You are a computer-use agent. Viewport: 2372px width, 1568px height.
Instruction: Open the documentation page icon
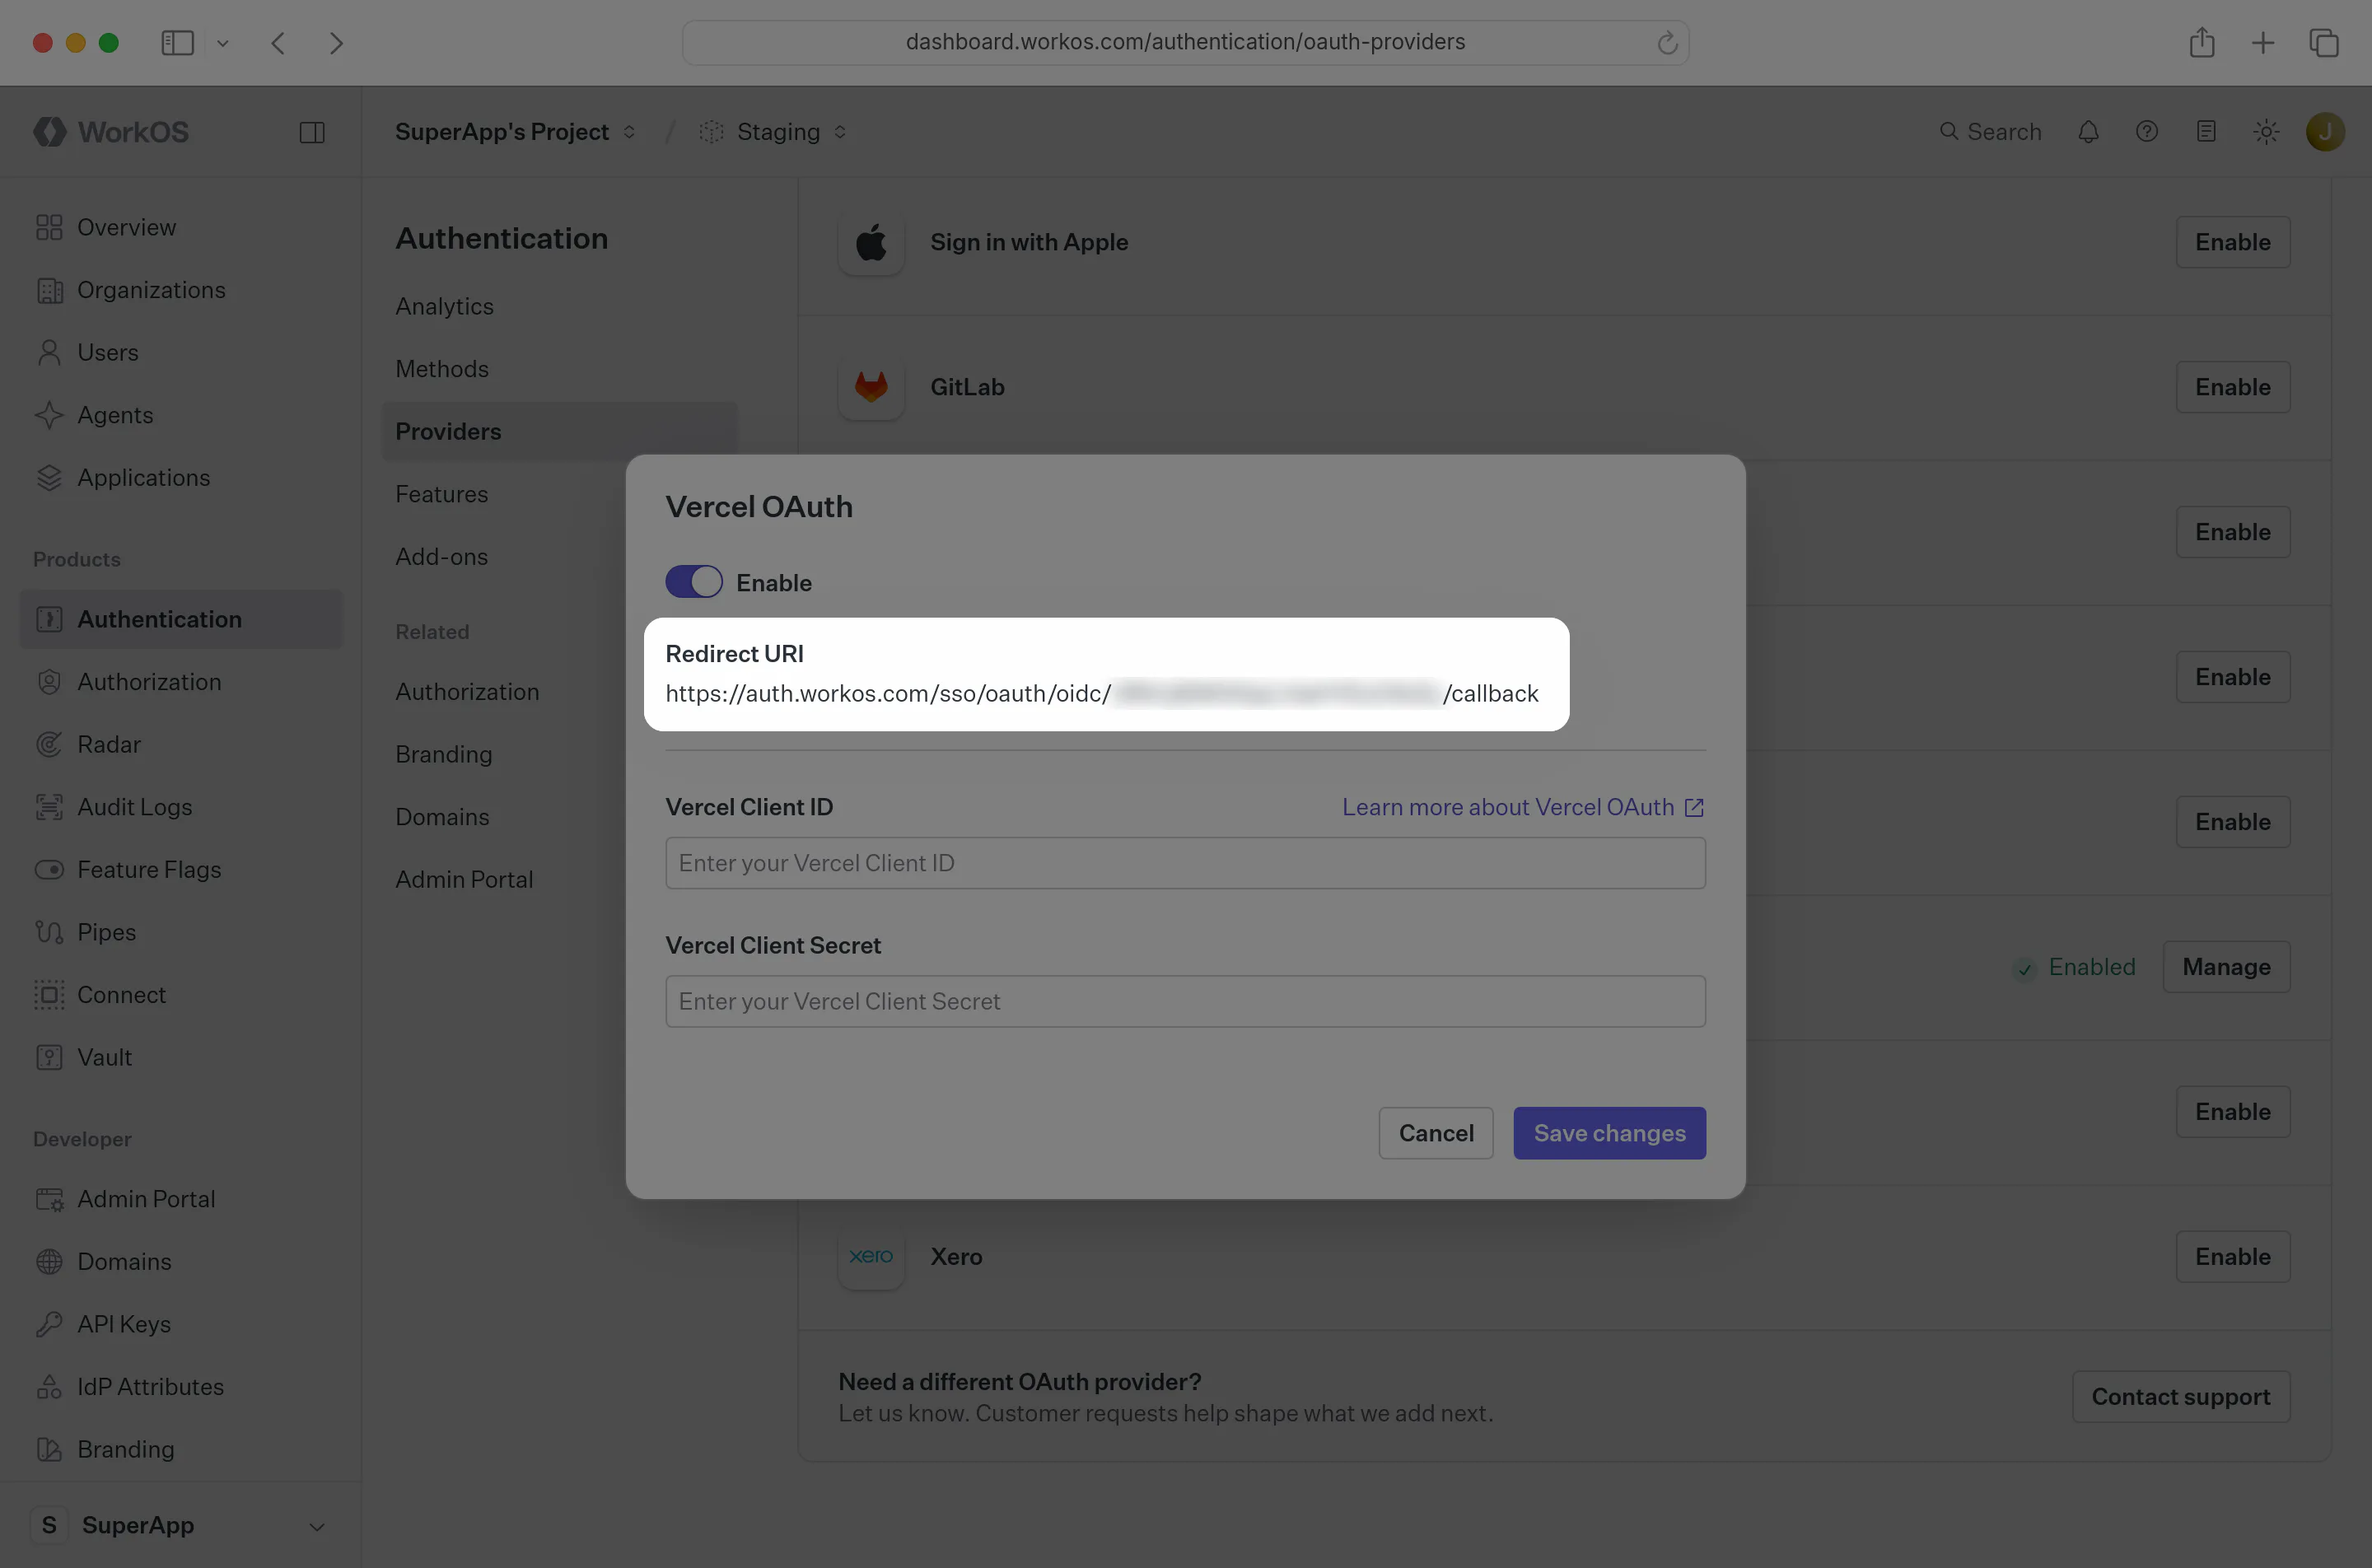click(x=2206, y=132)
